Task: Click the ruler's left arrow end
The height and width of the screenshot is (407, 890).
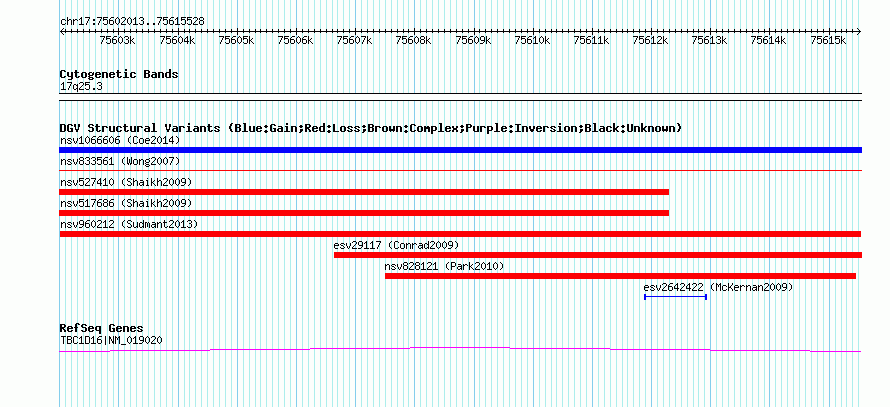Action: click(x=62, y=32)
